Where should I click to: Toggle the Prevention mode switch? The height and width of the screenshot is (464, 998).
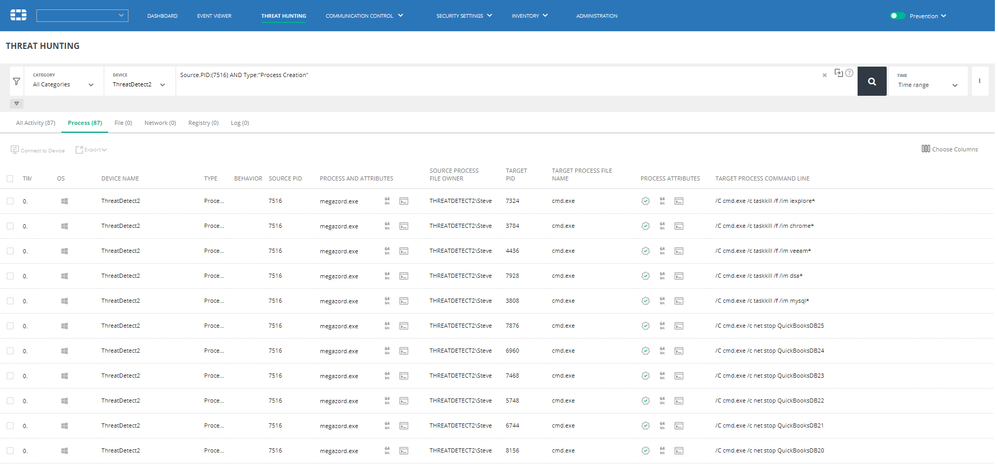click(897, 16)
